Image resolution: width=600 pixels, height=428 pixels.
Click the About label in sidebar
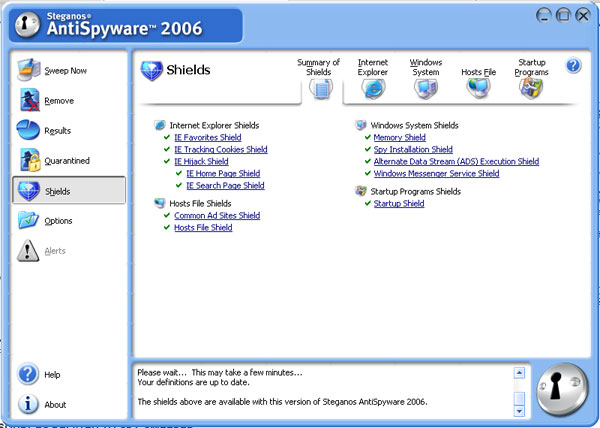tap(55, 405)
